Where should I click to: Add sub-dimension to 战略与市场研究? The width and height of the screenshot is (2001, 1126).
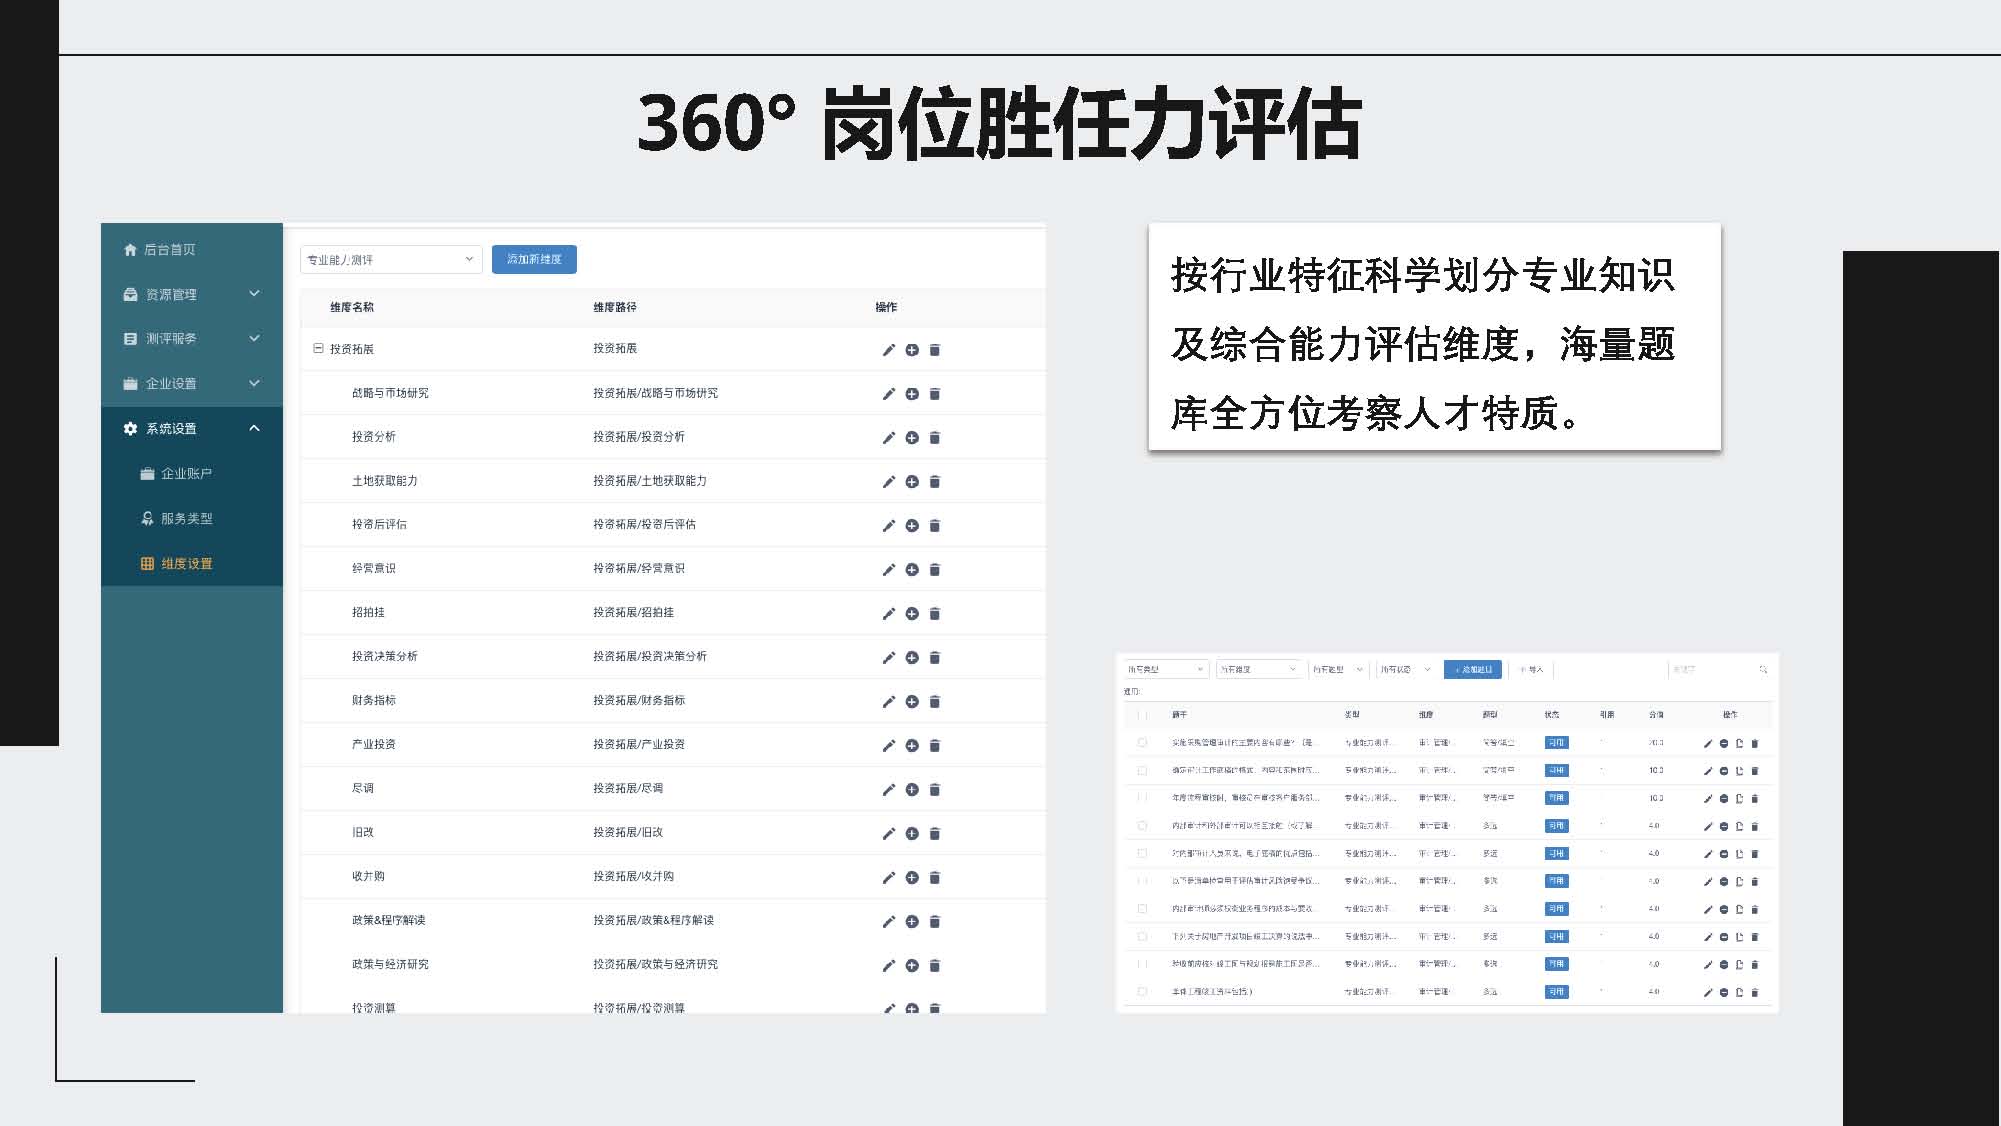[912, 394]
